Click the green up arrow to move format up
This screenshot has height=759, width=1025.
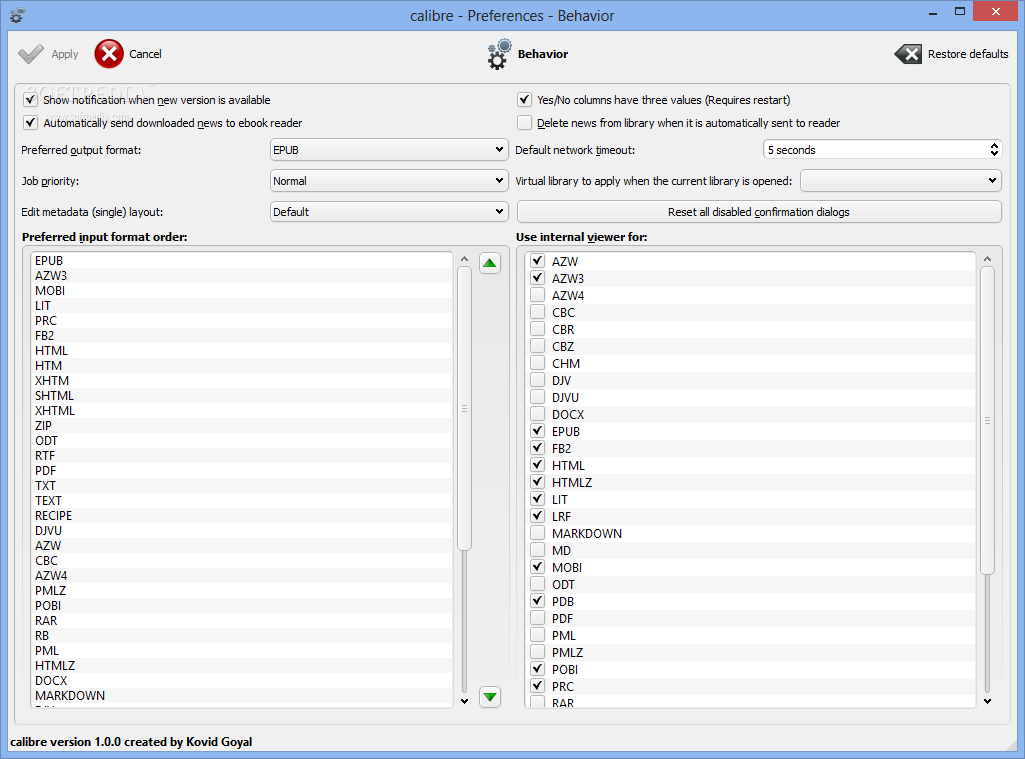pos(490,263)
